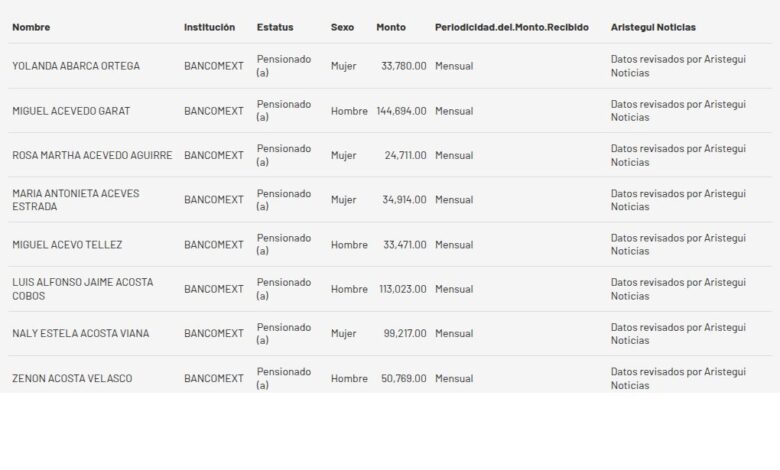The height and width of the screenshot is (470, 780).
Task: Click the ROSA MARTHA ACEVEDO AGUIRRE name cell
Action: pyautogui.click(x=92, y=155)
